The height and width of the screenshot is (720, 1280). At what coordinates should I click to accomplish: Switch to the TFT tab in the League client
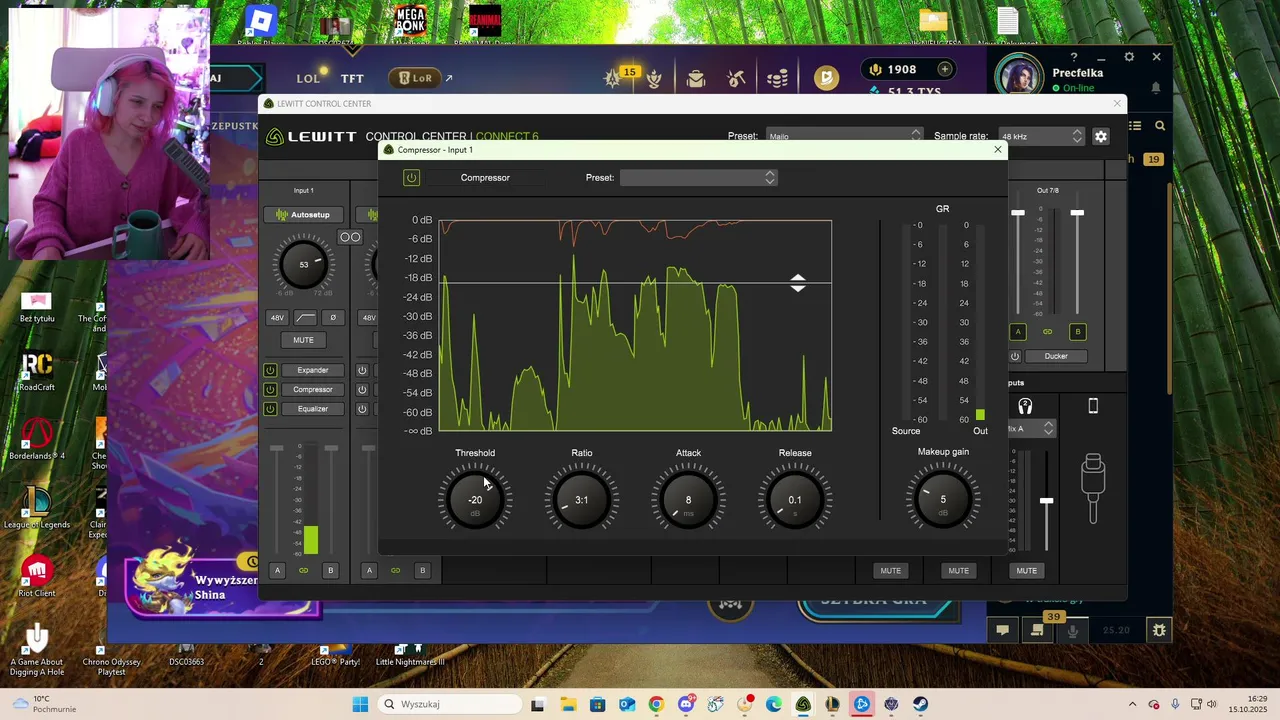(352, 78)
